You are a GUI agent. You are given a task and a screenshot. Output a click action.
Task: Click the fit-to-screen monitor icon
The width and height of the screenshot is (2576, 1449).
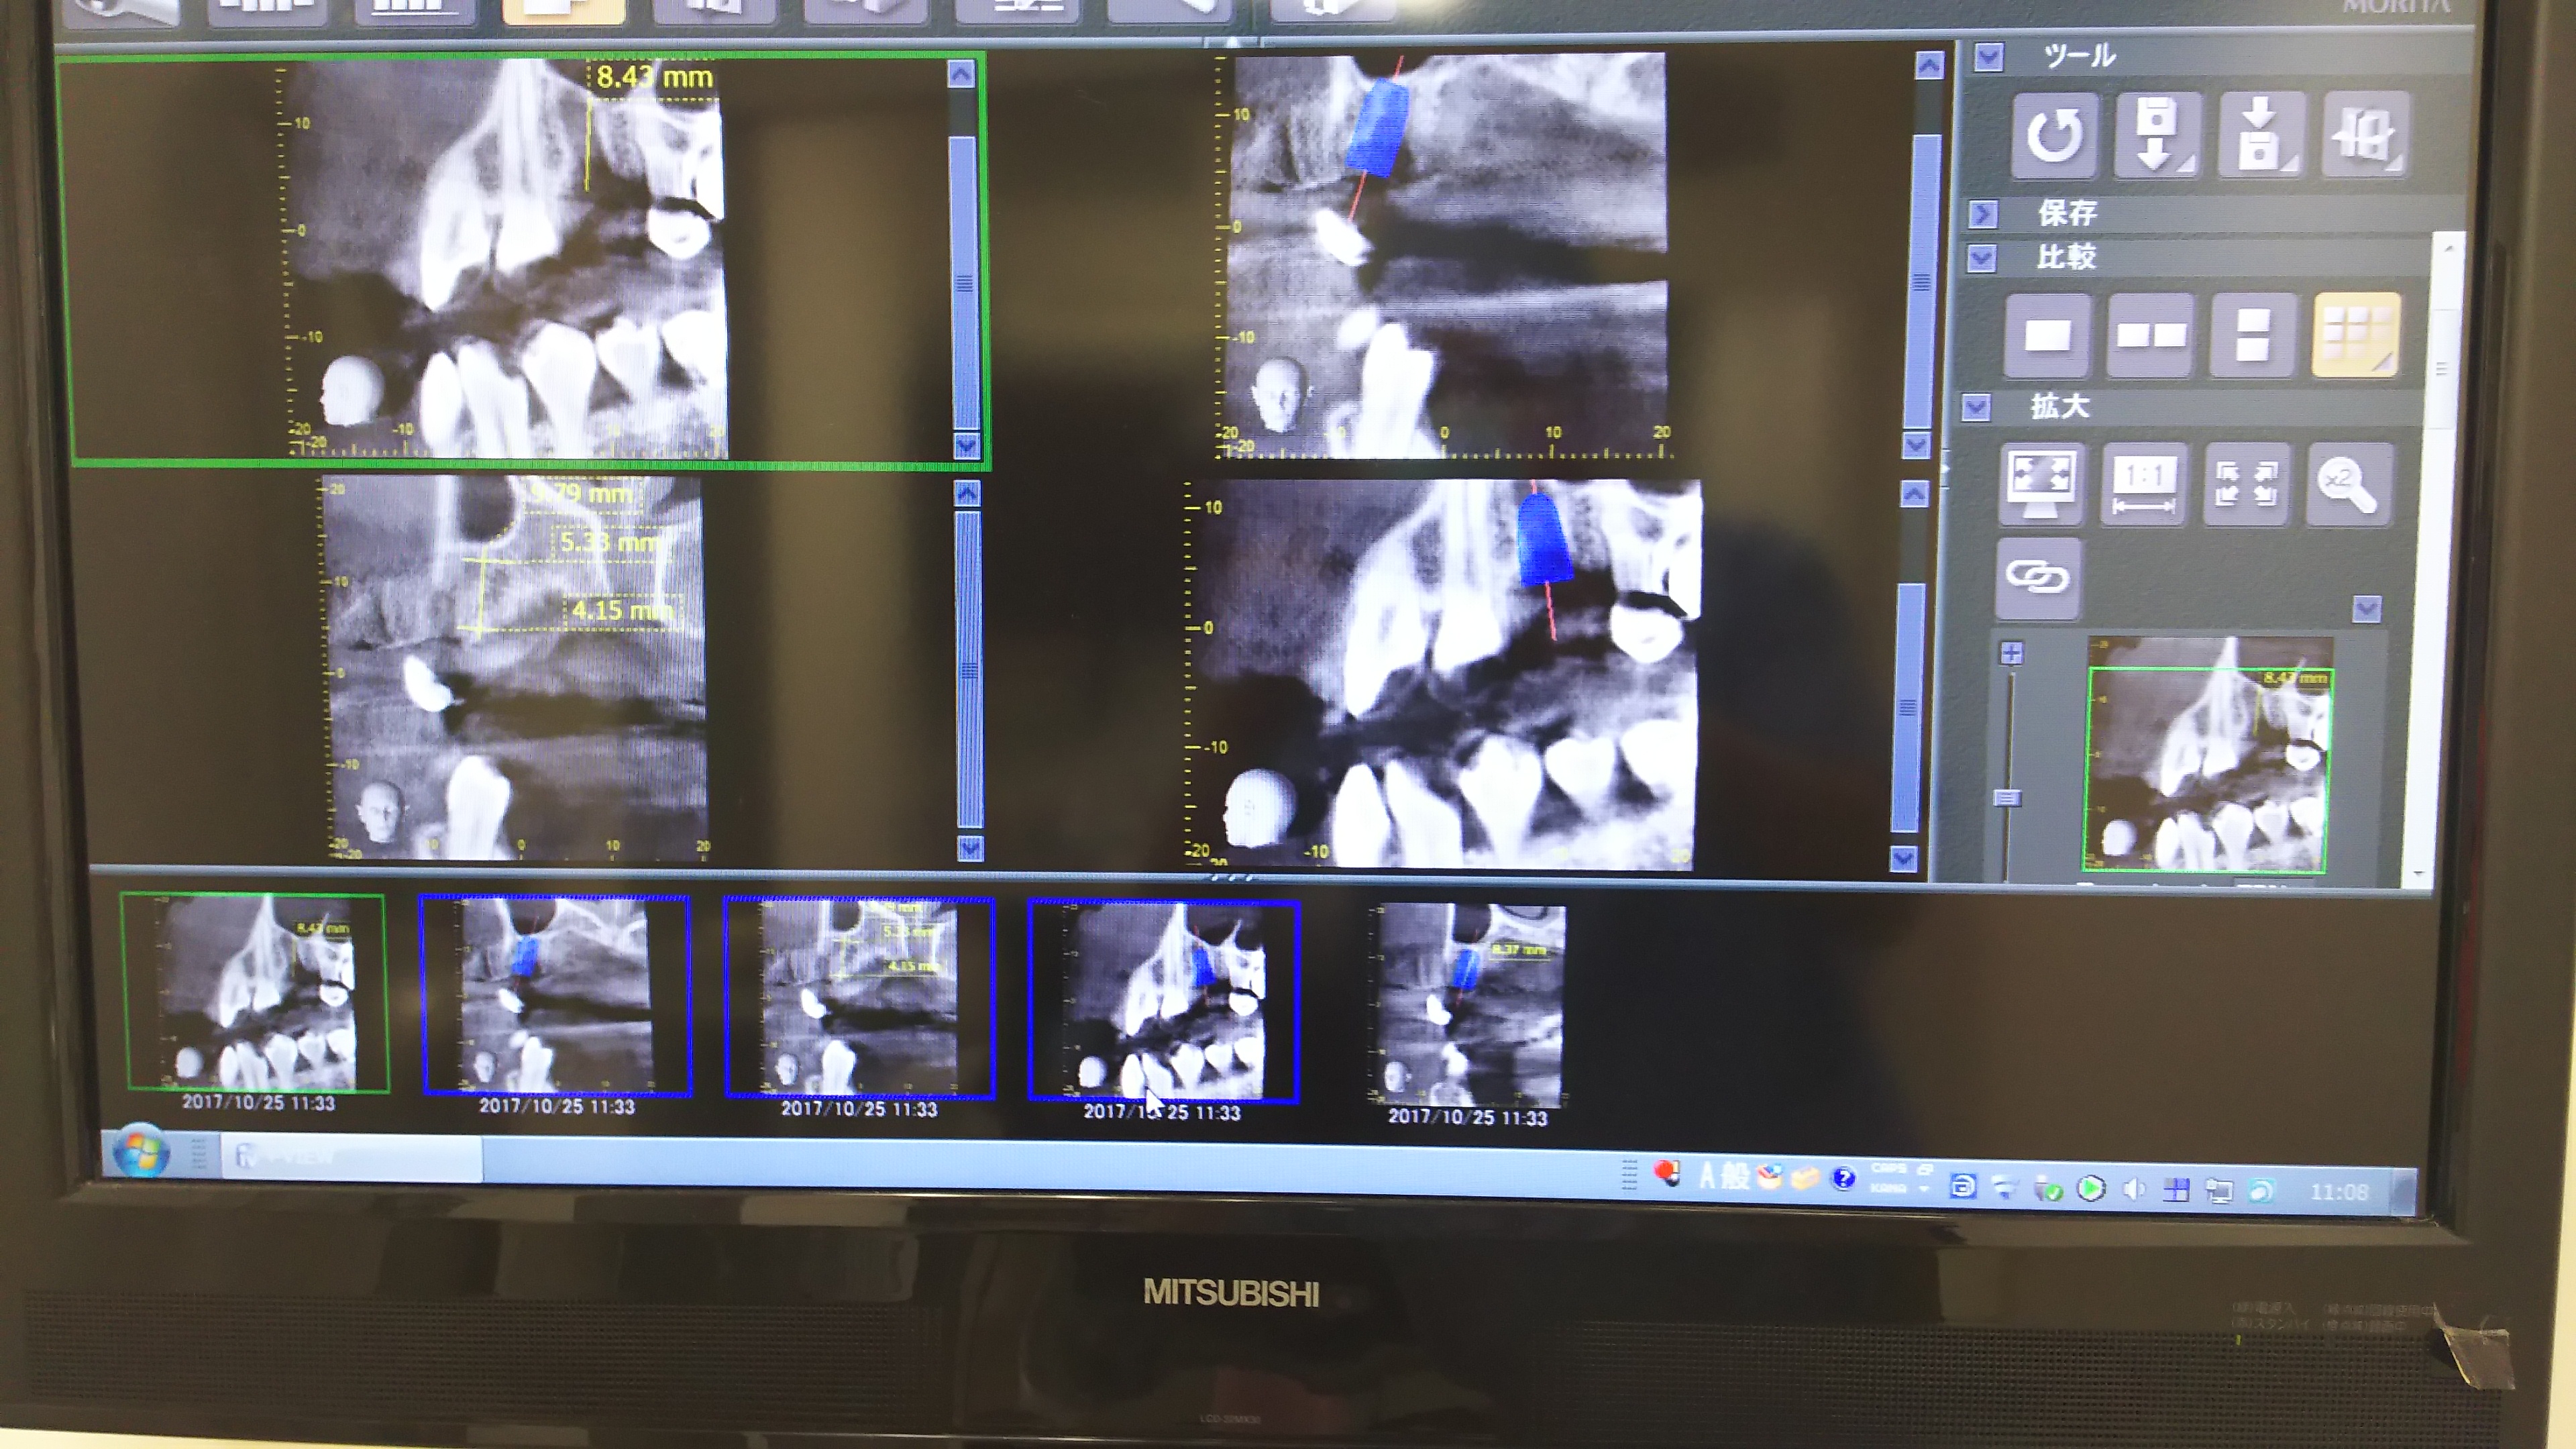point(2041,484)
